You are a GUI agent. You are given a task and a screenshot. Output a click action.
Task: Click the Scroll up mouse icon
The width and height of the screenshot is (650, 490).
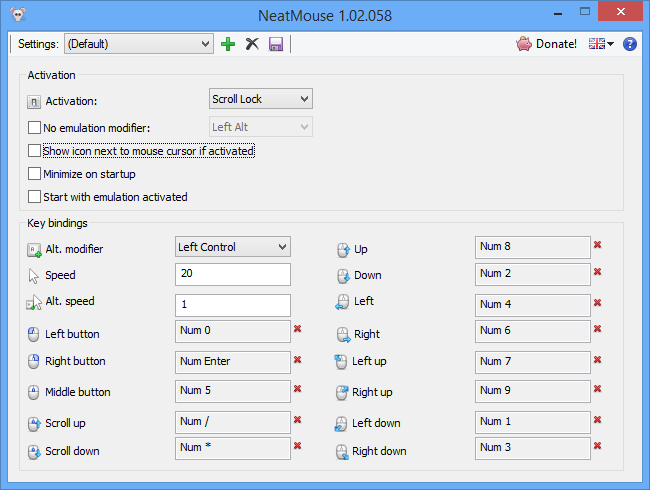(x=34, y=424)
